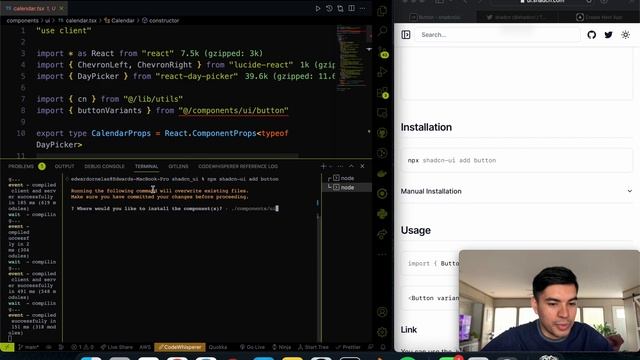Select the first node terminal entry

[347, 178]
